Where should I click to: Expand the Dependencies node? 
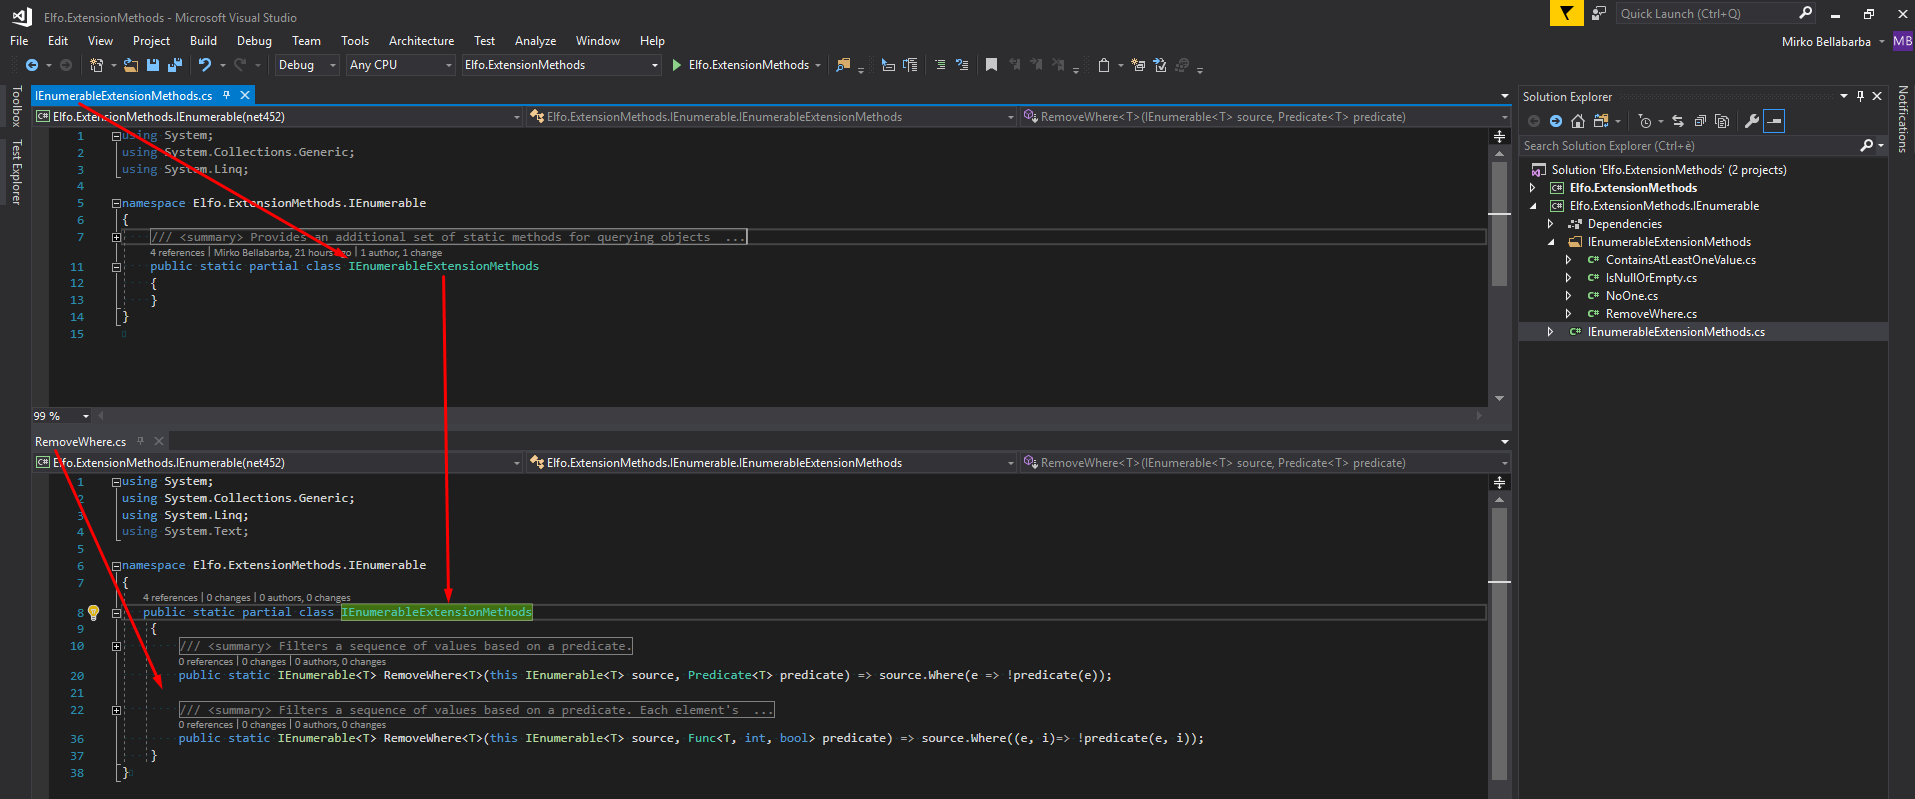tap(1551, 224)
